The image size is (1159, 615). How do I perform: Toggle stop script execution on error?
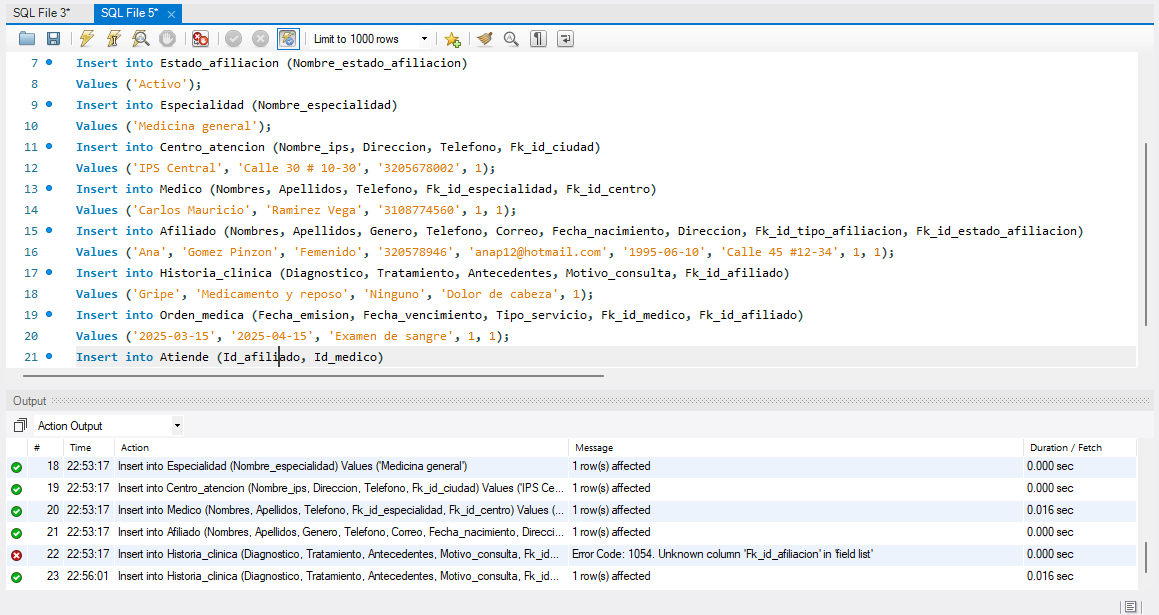click(200, 39)
